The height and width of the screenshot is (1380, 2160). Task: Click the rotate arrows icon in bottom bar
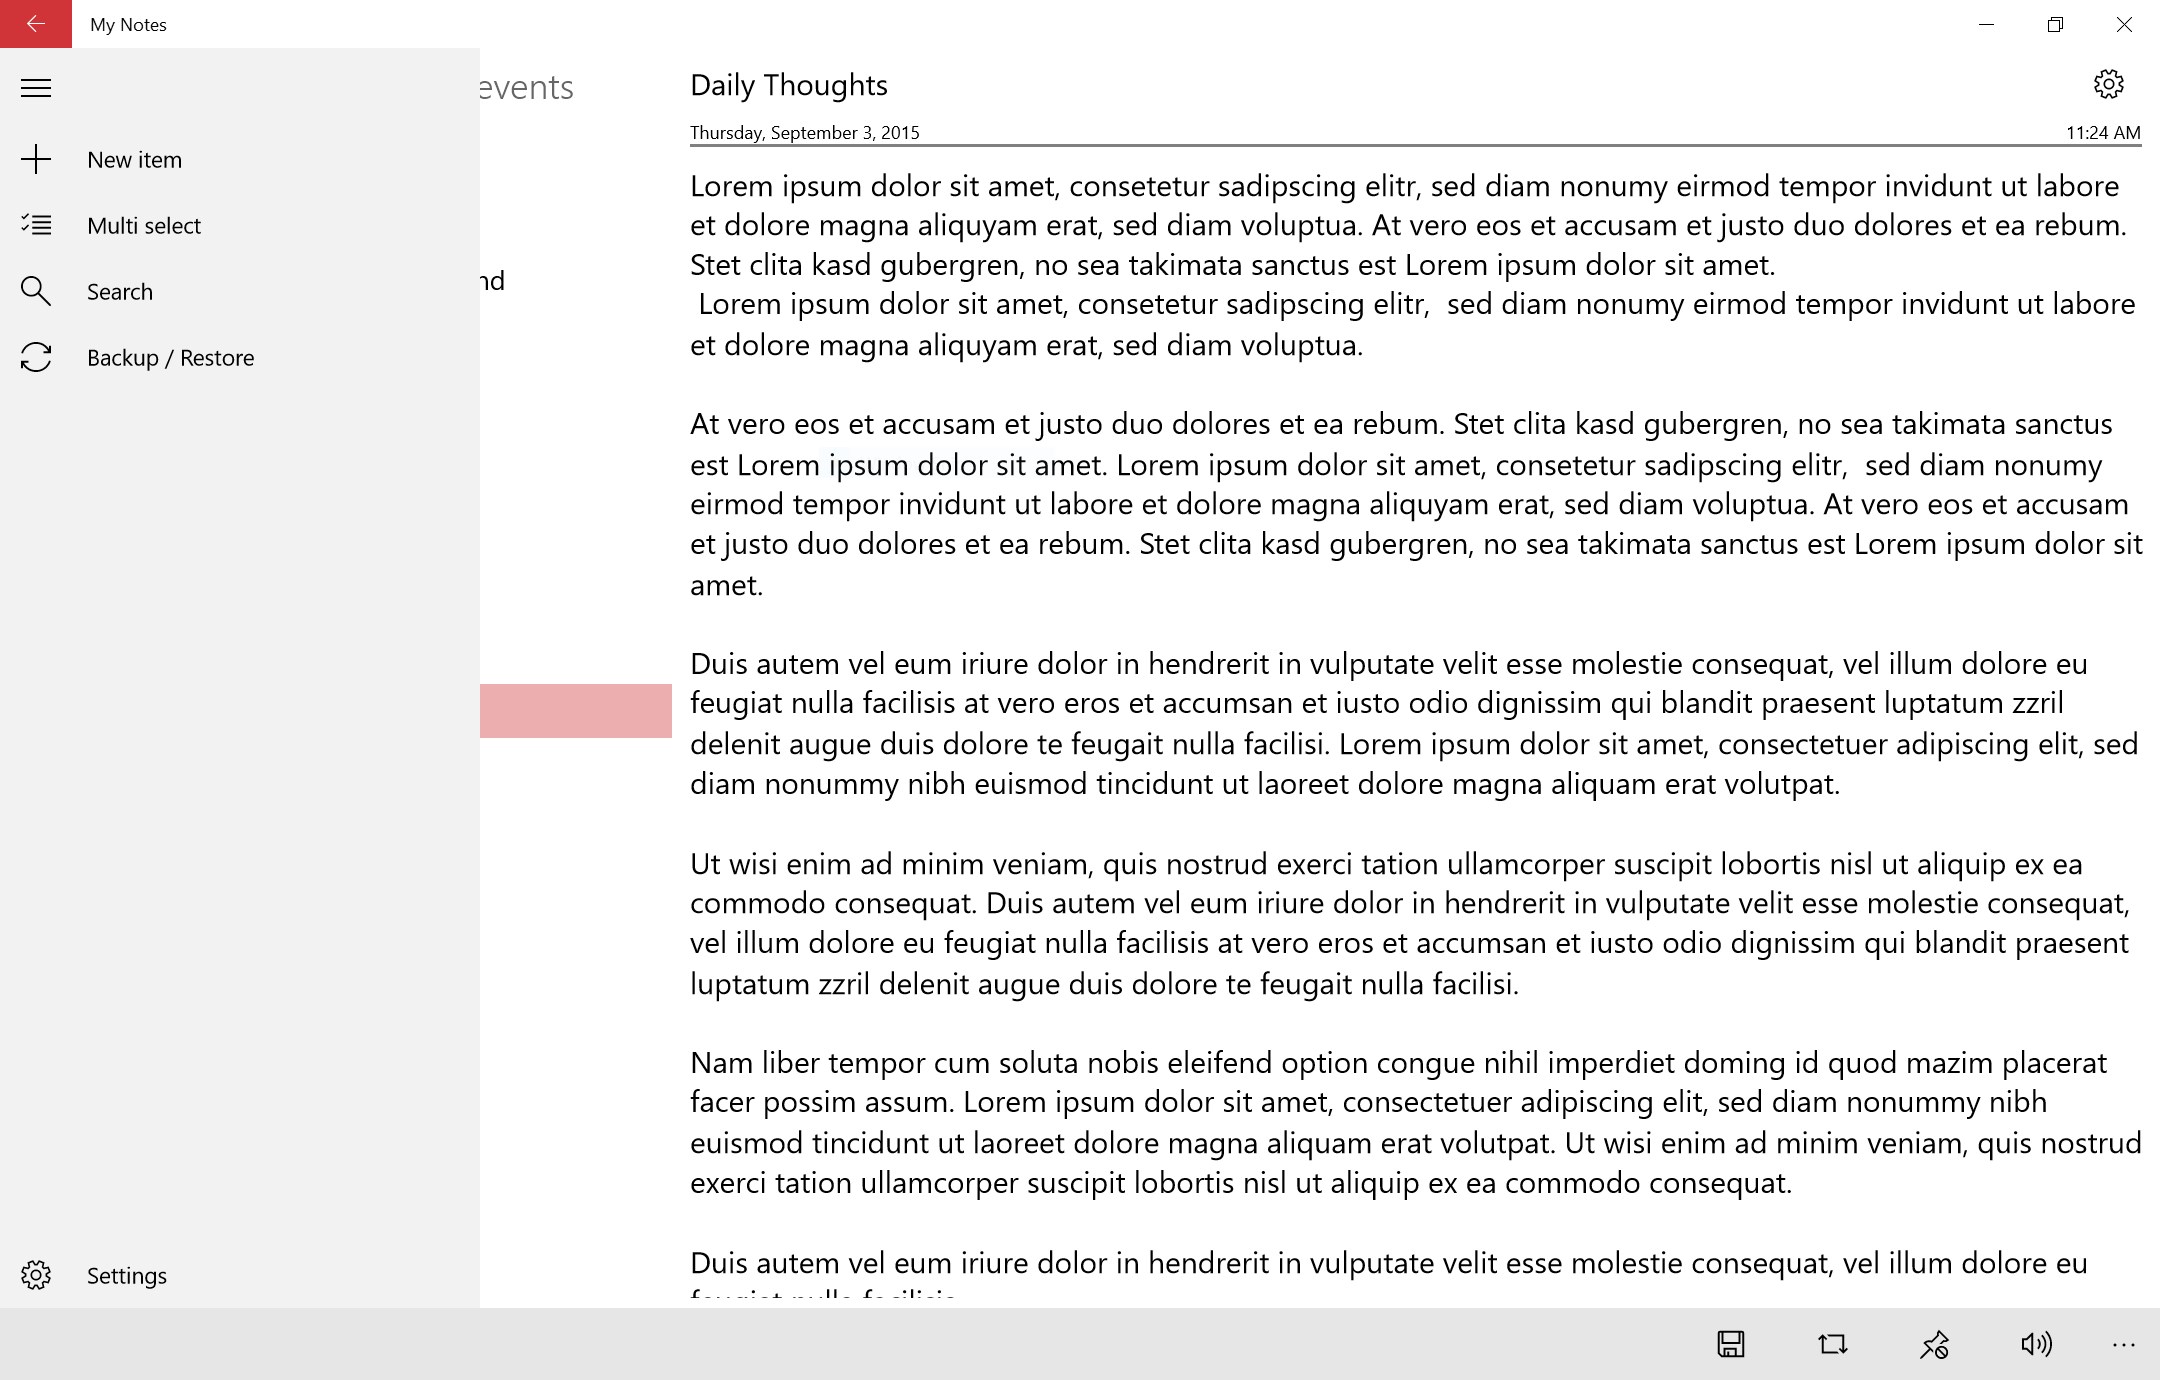(1832, 1344)
